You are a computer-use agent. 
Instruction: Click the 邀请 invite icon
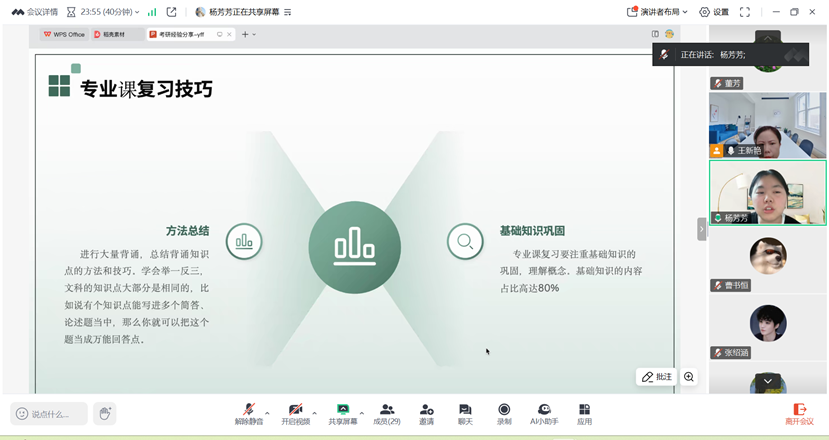click(426, 414)
